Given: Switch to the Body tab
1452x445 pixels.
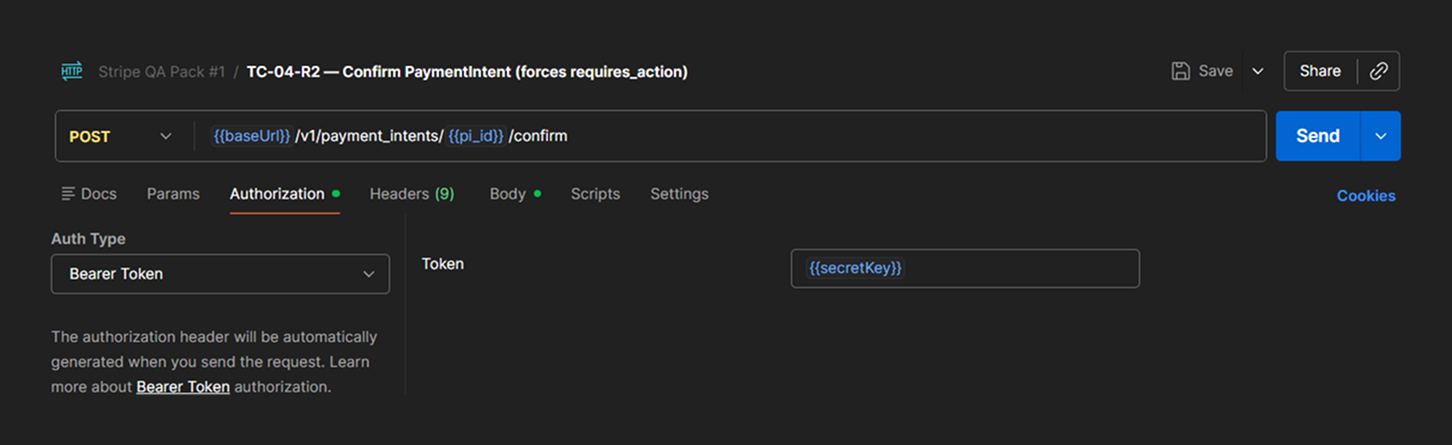Looking at the screenshot, I should coord(515,194).
